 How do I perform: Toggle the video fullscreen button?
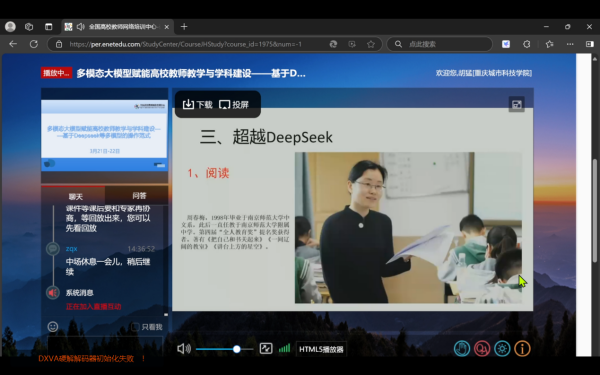[266, 348]
